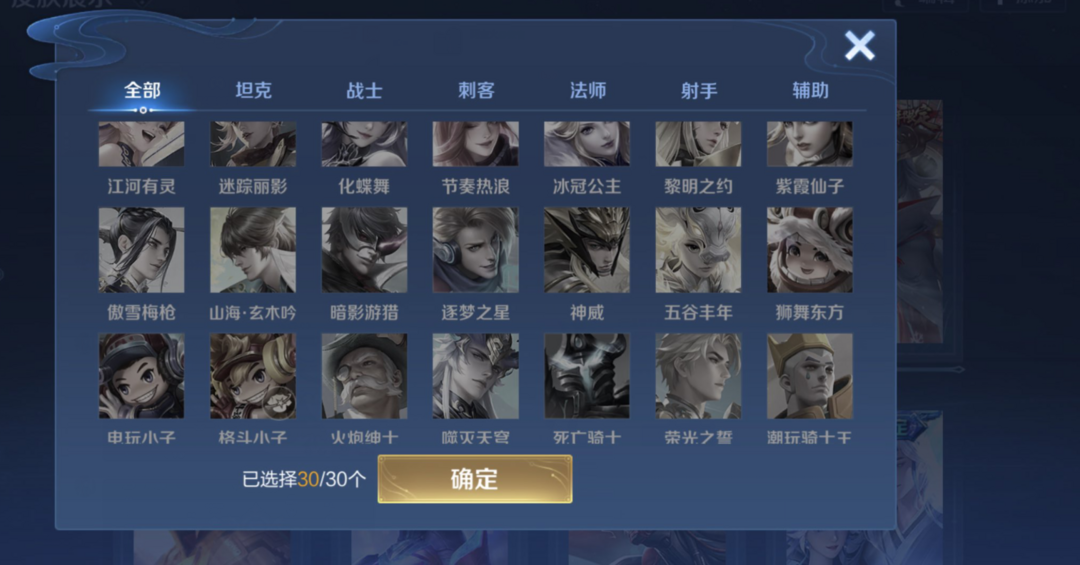Show the 法师 hero tab
The width and height of the screenshot is (1080, 565).
pos(588,90)
